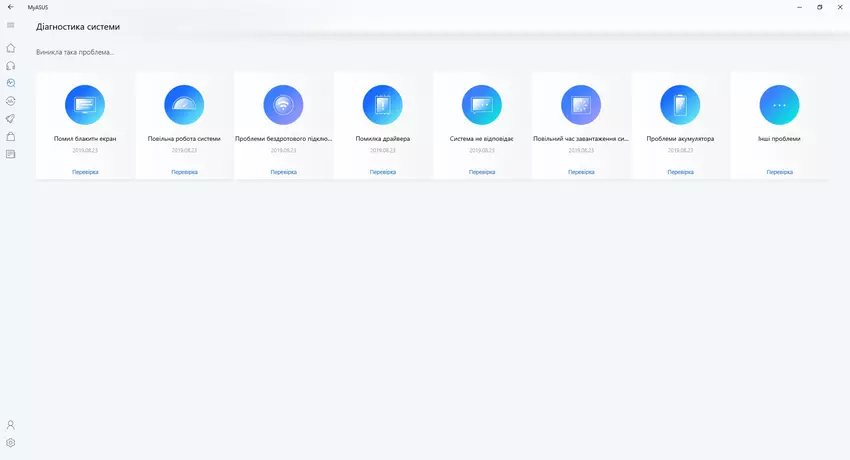Viewport: 850px width, 460px height.
Task: Open settings gear in the sidebar
Action: pos(11,442)
